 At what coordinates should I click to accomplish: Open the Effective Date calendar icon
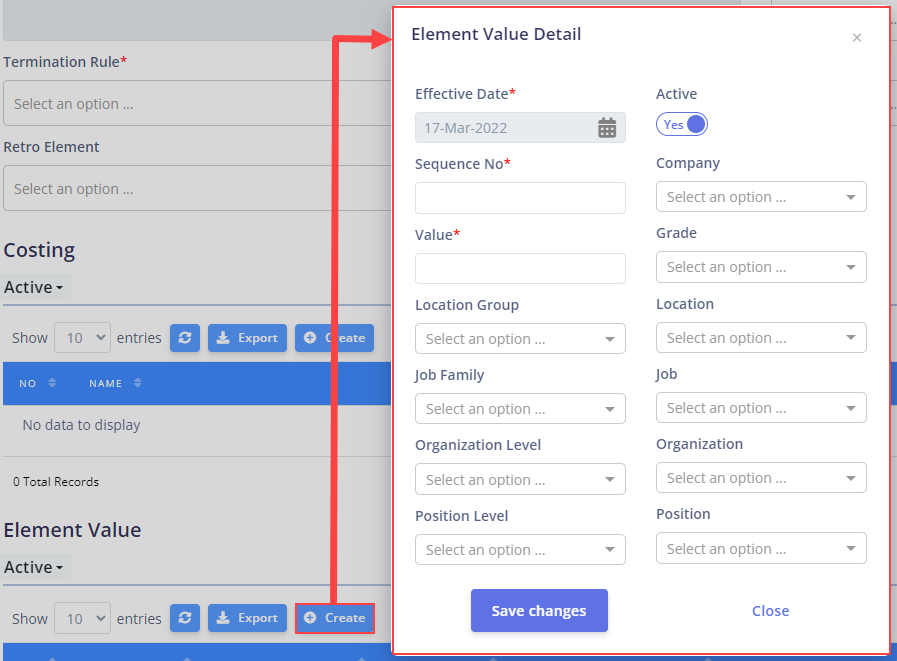(x=607, y=128)
